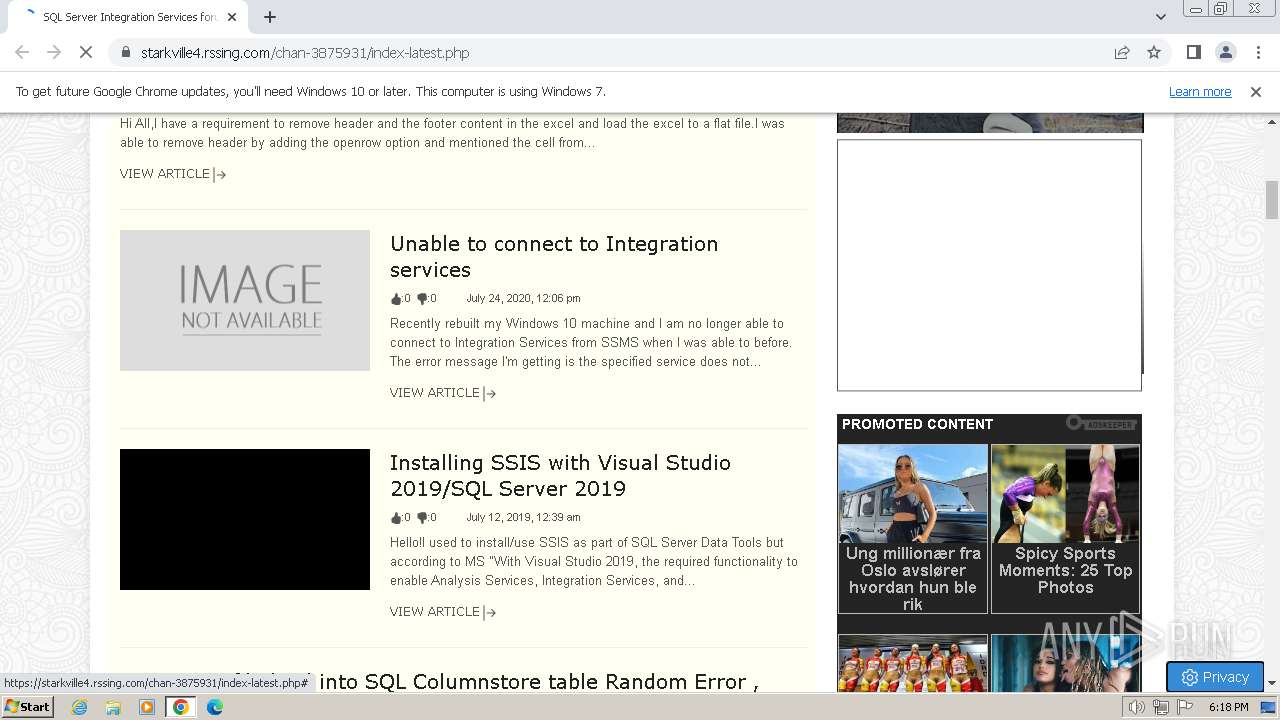Click black thumbnail of Installing SSIS article

[x=245, y=519]
